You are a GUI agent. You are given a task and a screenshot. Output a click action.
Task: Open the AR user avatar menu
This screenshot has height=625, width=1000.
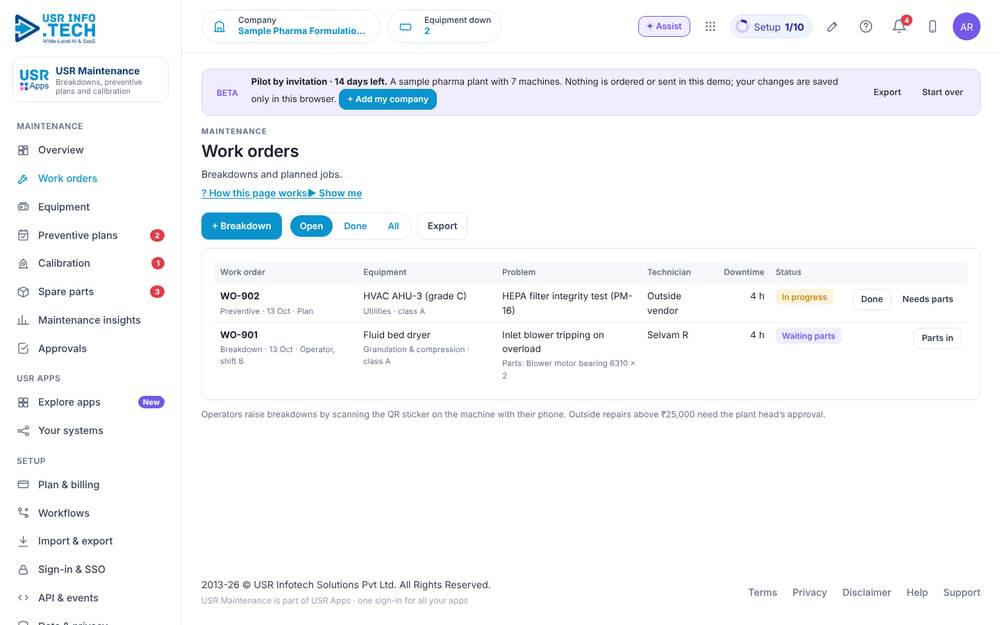coord(966,26)
